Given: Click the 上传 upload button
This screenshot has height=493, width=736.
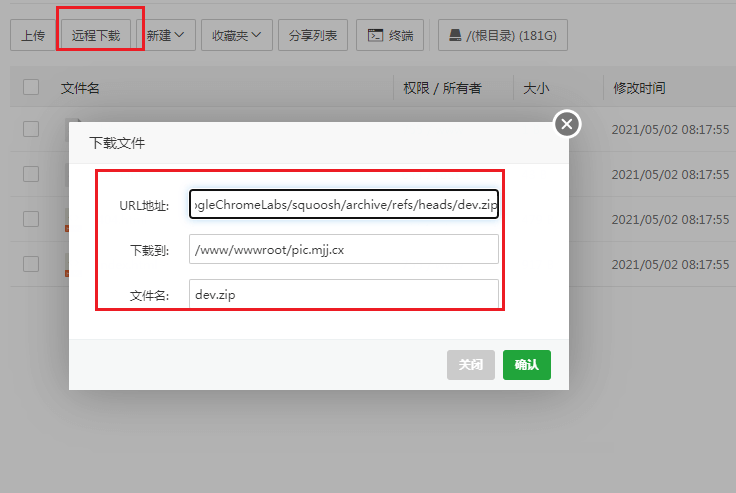Looking at the screenshot, I should click(32, 36).
